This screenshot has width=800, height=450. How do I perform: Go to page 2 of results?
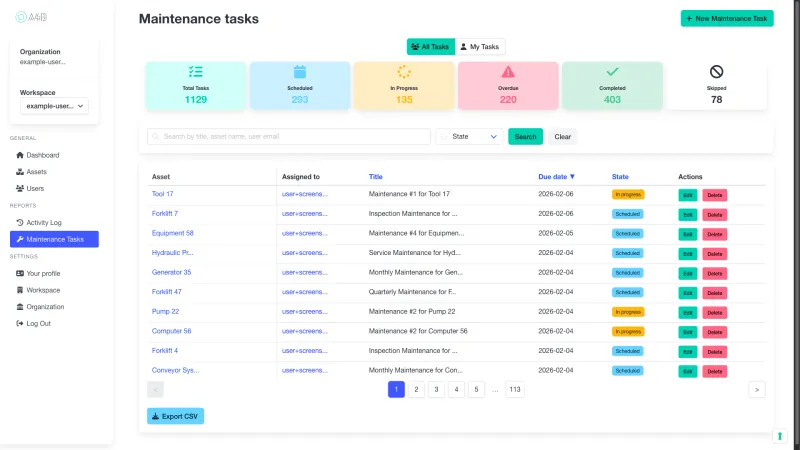point(416,390)
